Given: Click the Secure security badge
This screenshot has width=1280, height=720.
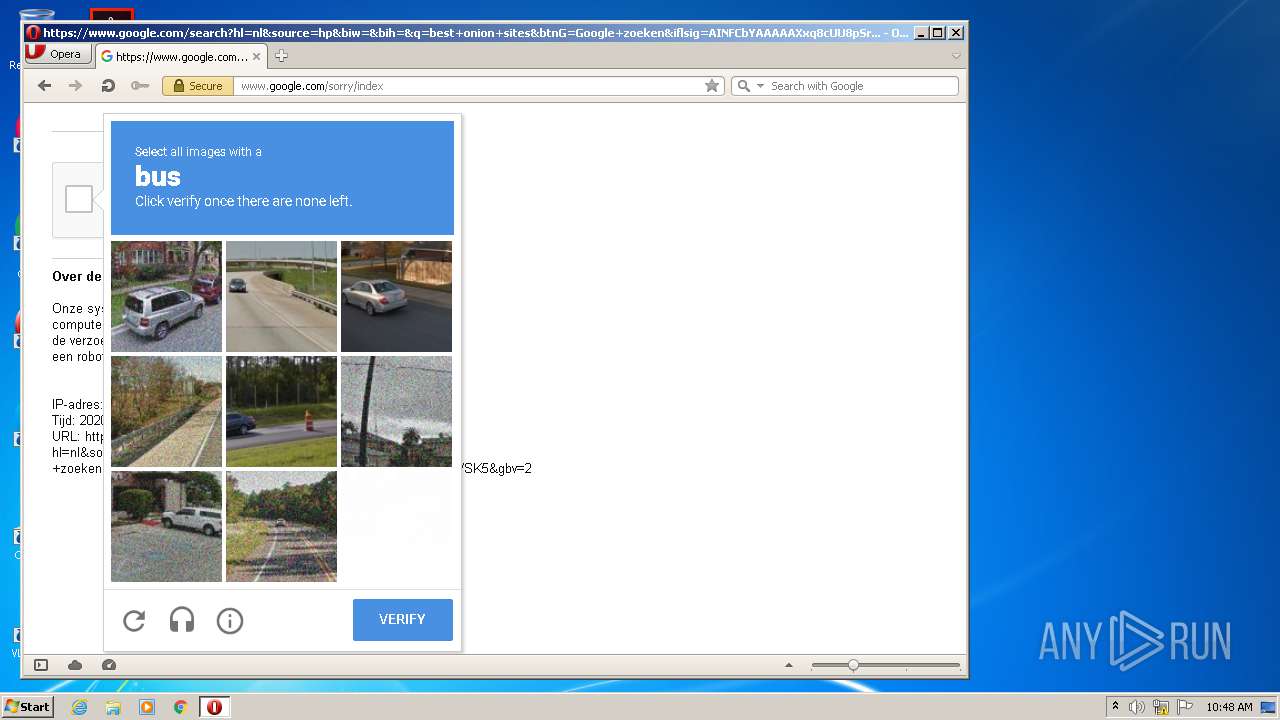Looking at the screenshot, I should tap(198, 86).
